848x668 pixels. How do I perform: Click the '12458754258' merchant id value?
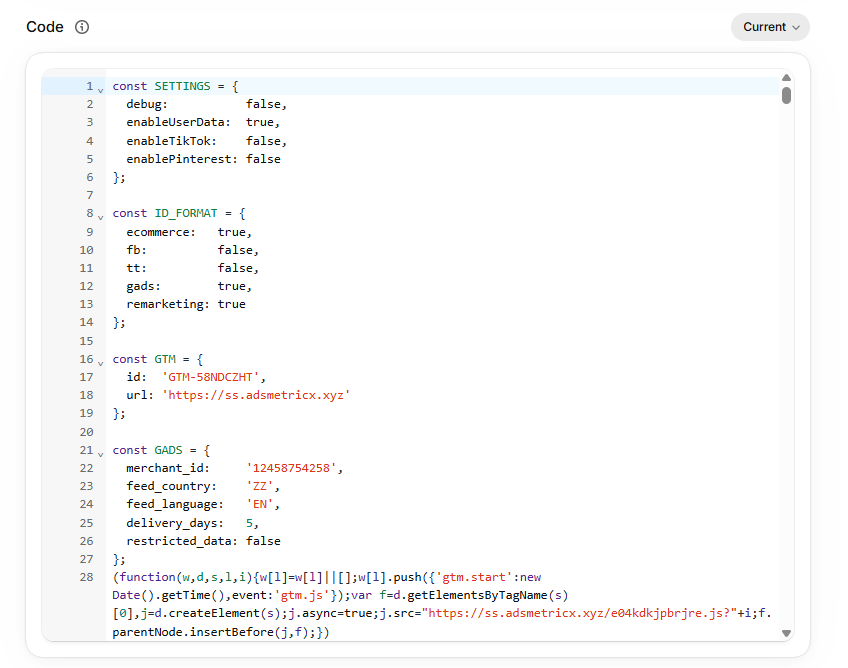tap(291, 468)
